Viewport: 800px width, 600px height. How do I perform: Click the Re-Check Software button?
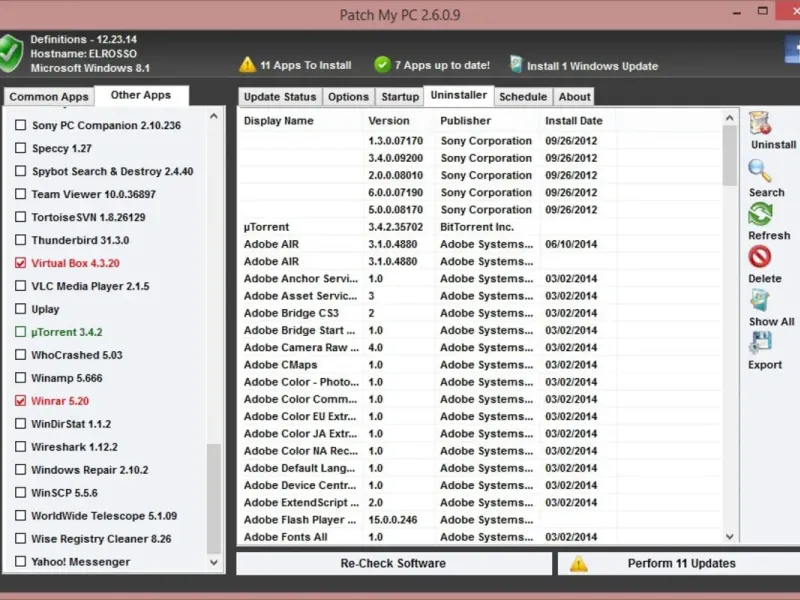pyautogui.click(x=393, y=563)
